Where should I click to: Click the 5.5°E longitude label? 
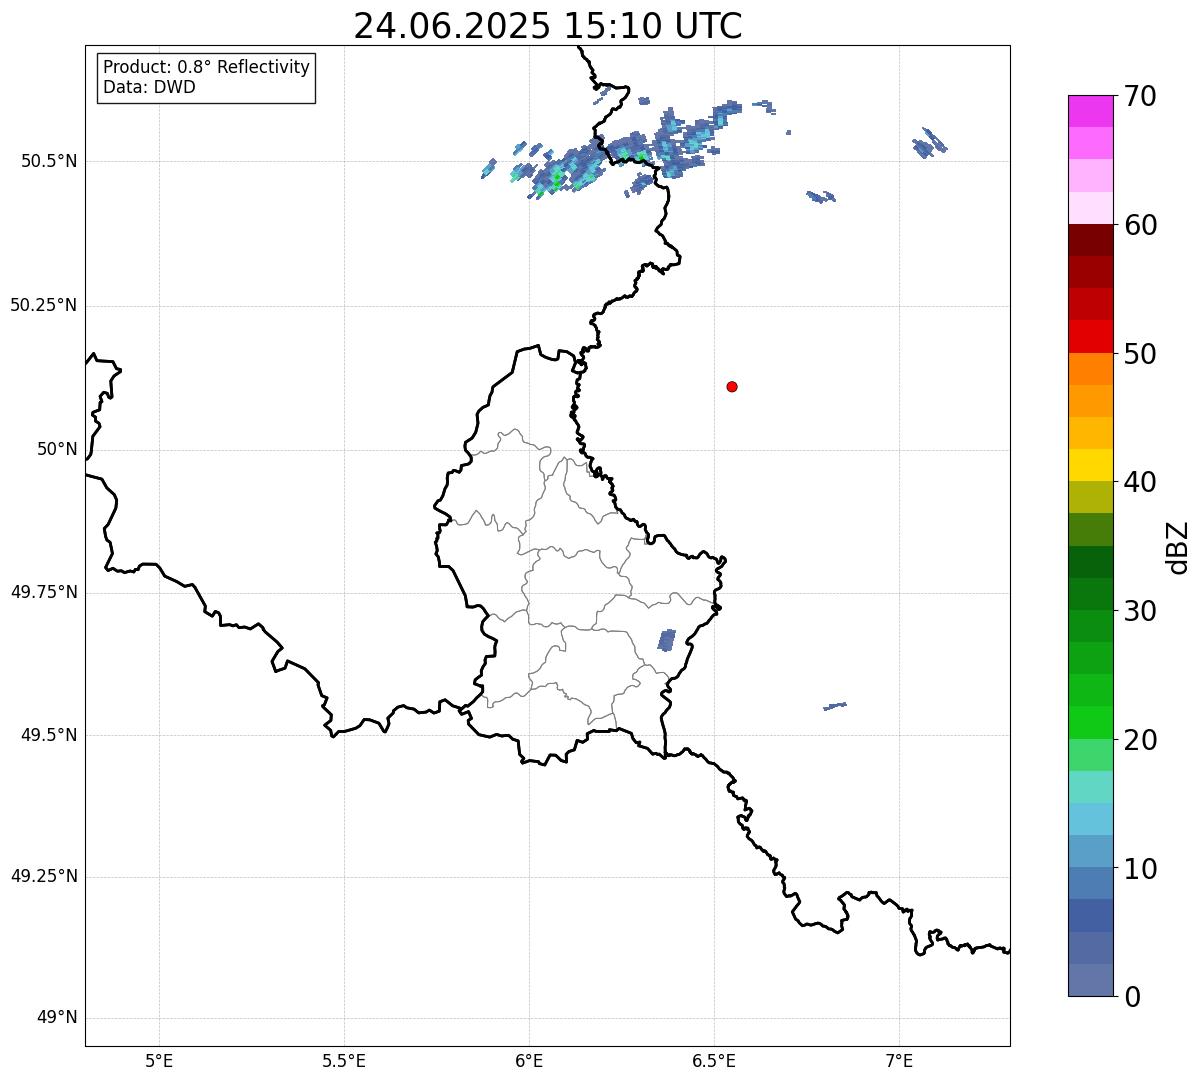tap(344, 1060)
